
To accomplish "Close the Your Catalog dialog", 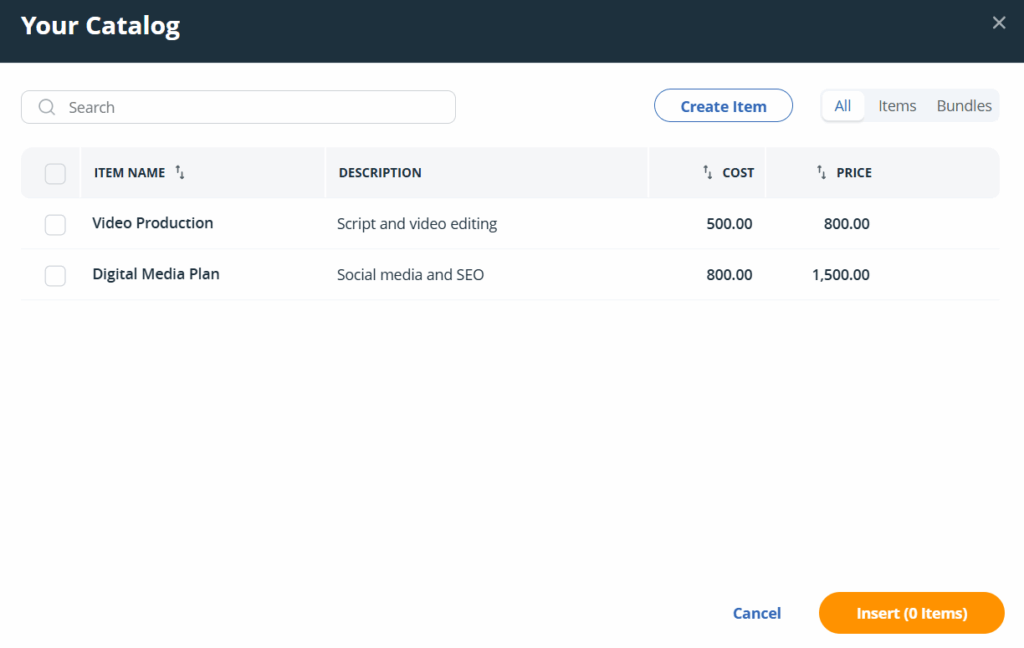I will [998, 23].
